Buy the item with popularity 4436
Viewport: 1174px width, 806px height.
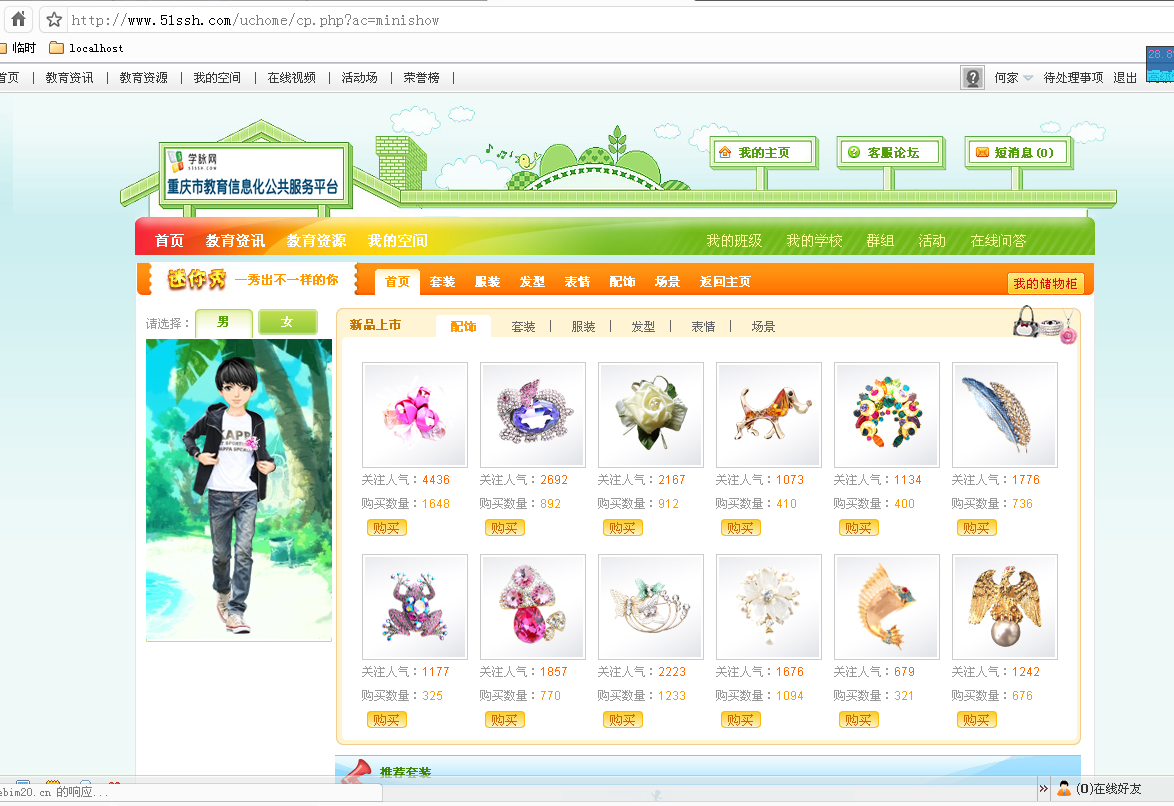[x=386, y=528]
